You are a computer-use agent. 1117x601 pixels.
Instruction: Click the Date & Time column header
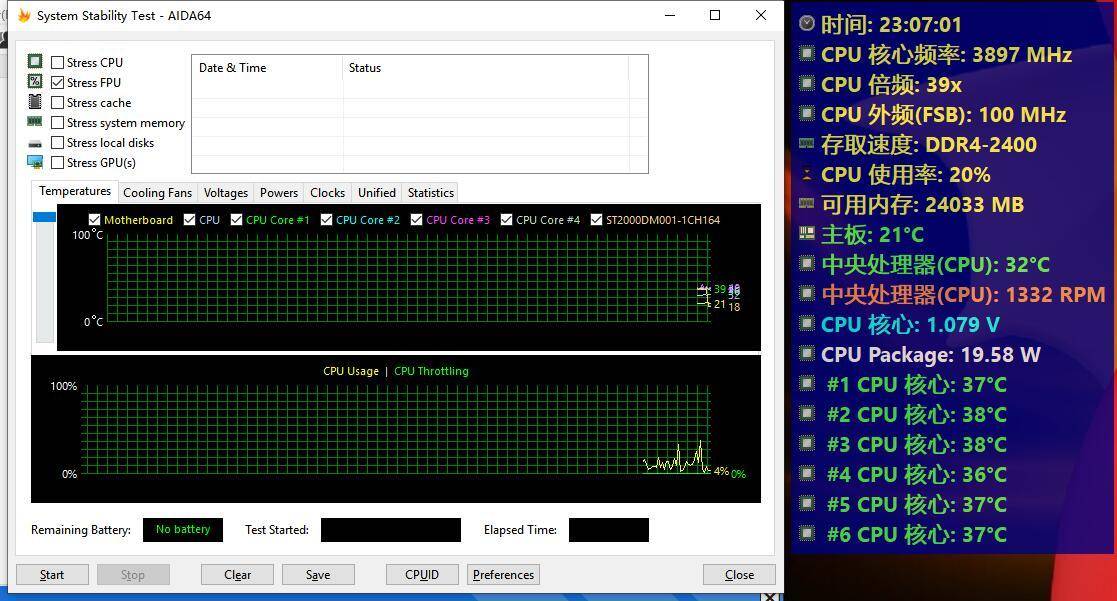click(267, 68)
